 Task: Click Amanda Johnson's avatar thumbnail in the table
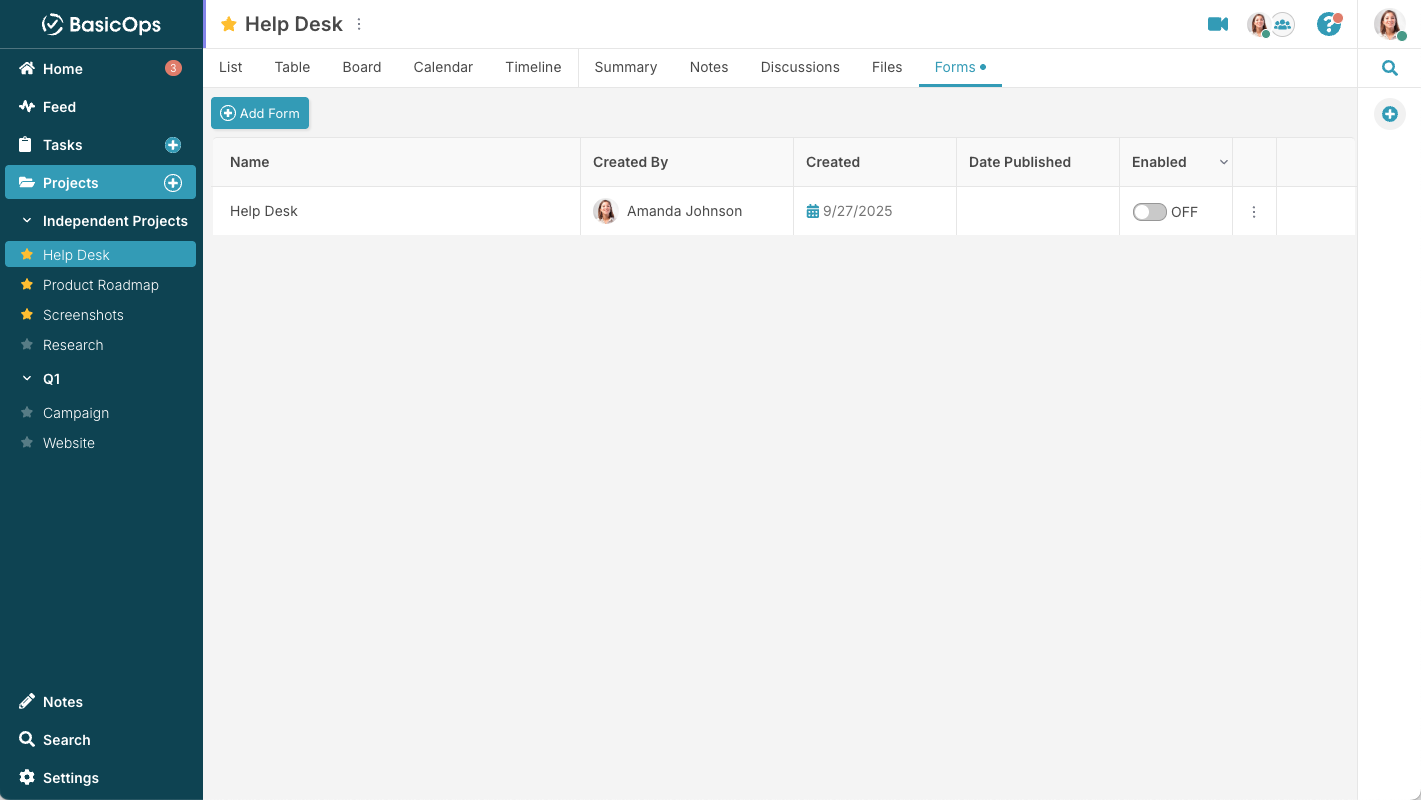[x=605, y=211]
